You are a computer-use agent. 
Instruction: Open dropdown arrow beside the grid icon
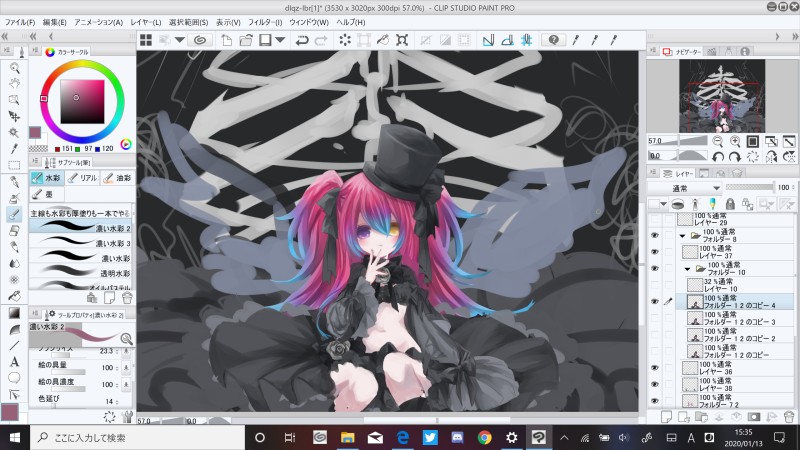point(180,40)
